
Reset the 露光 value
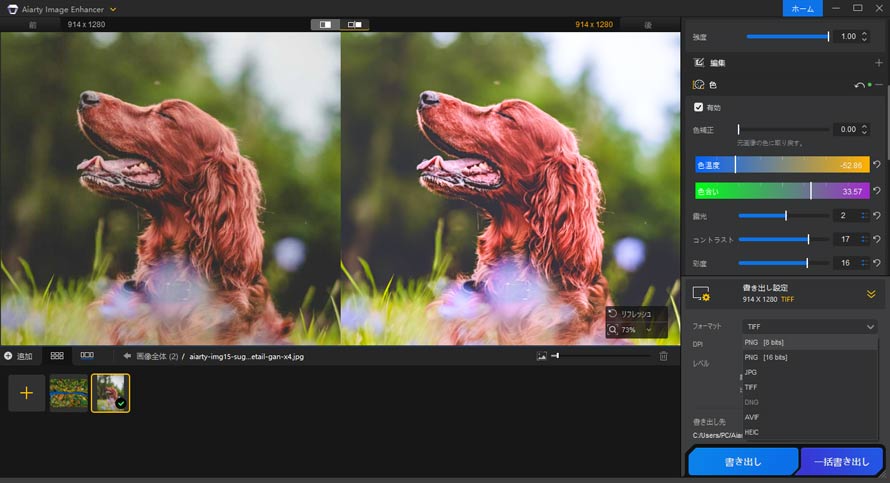(x=877, y=216)
